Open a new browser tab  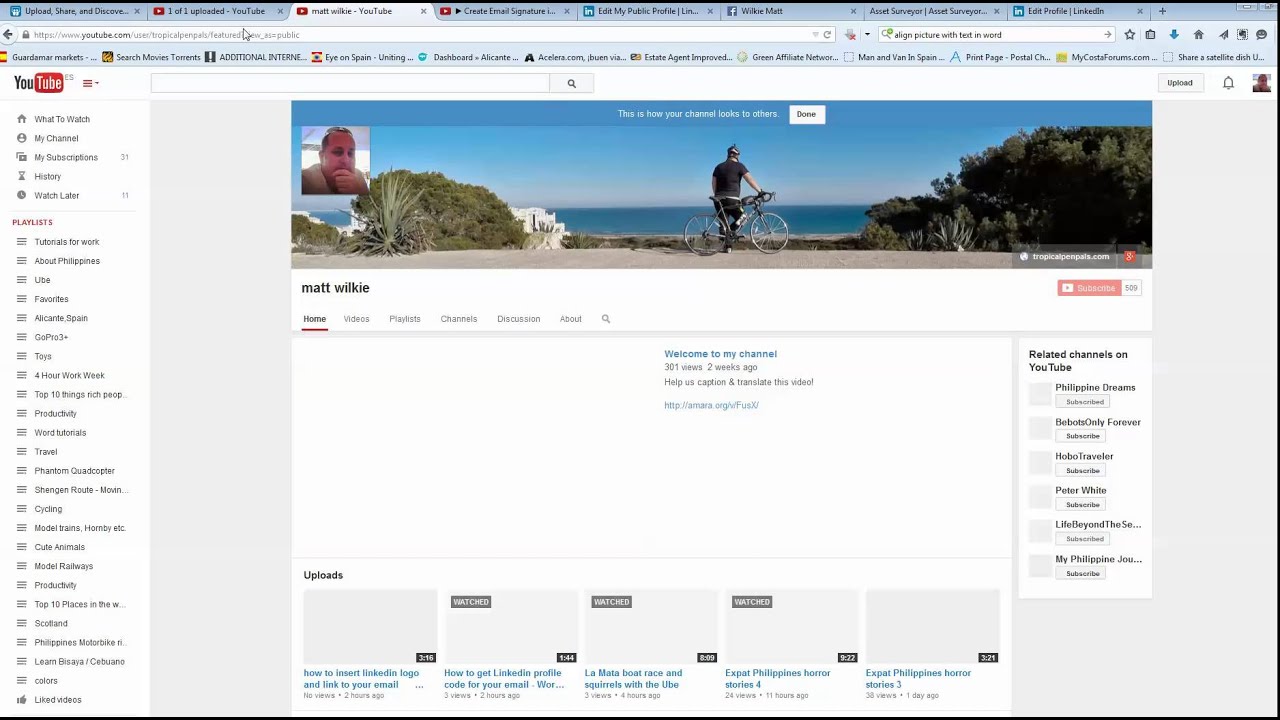(x=1162, y=11)
